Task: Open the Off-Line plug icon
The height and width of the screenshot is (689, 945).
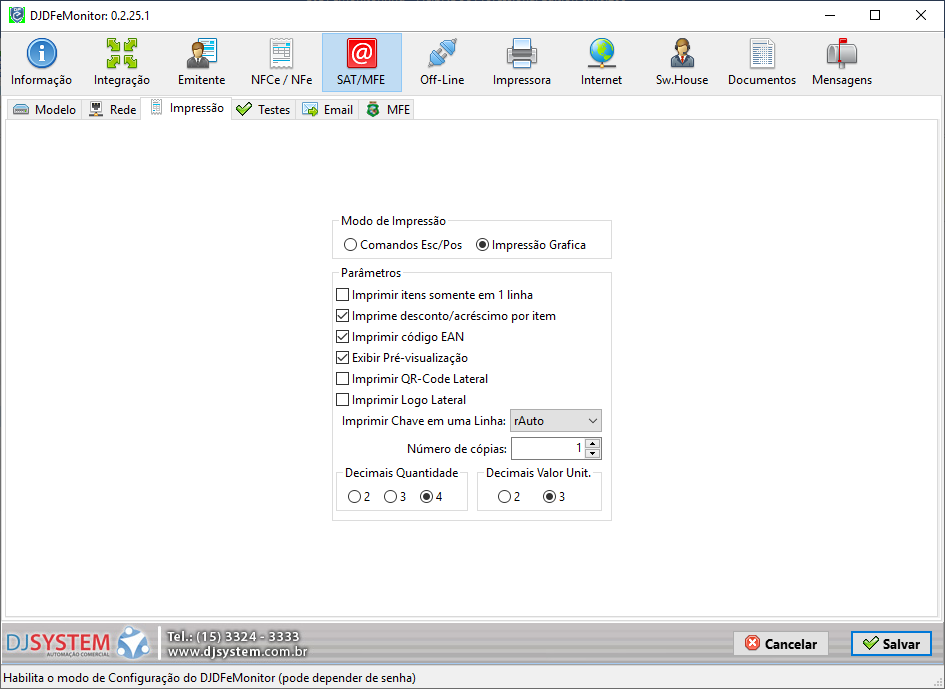Action: tap(442, 62)
